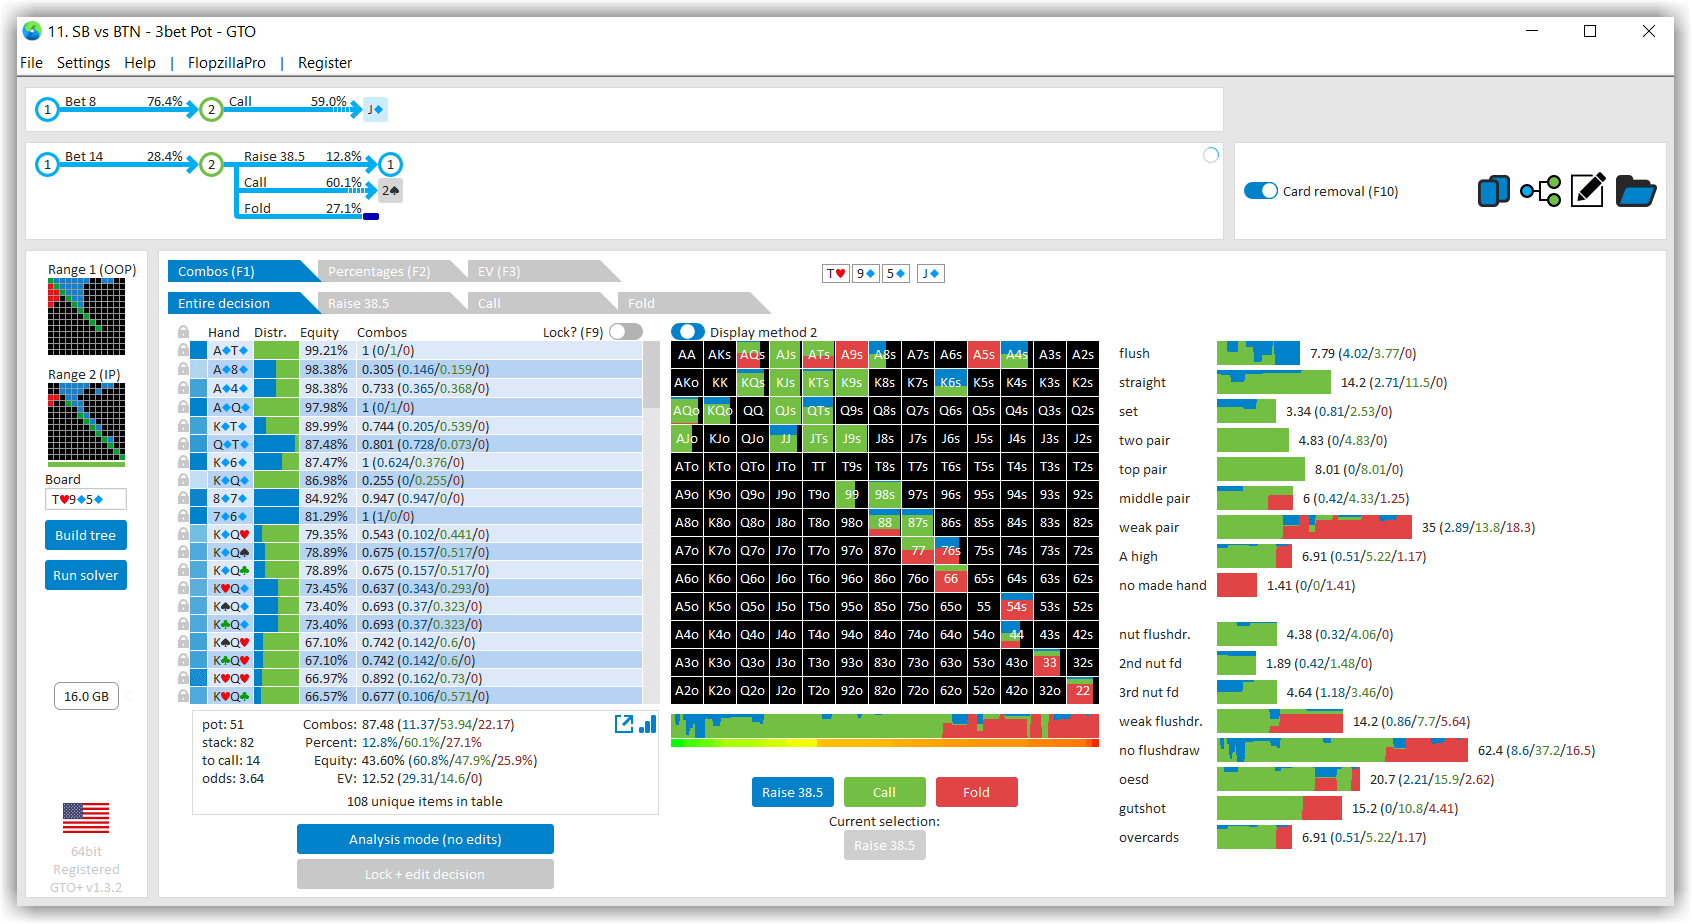The image size is (1692, 924).
Task: Click the lock icon in table header
Action: click(183, 332)
